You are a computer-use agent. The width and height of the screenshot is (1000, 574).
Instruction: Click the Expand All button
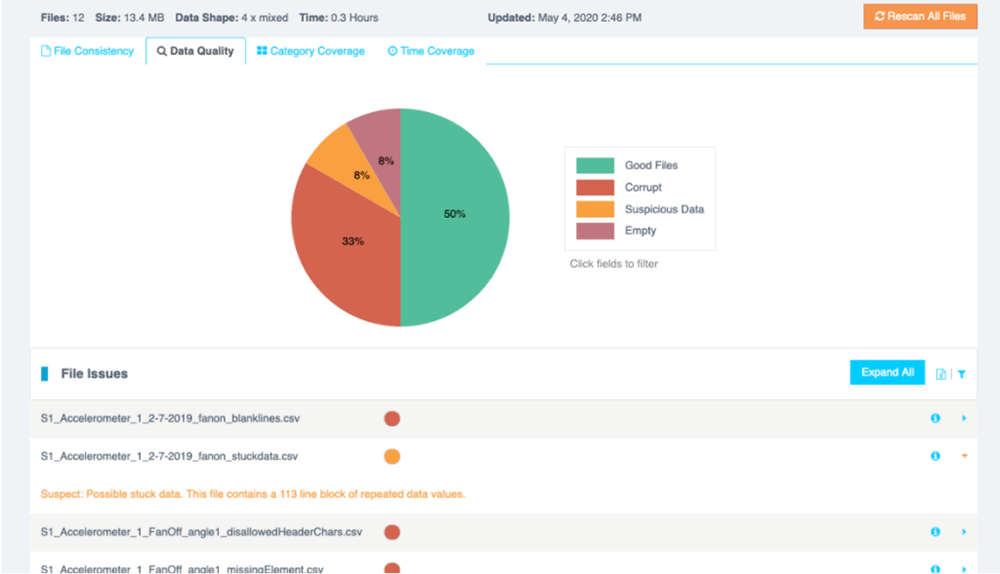pos(887,373)
